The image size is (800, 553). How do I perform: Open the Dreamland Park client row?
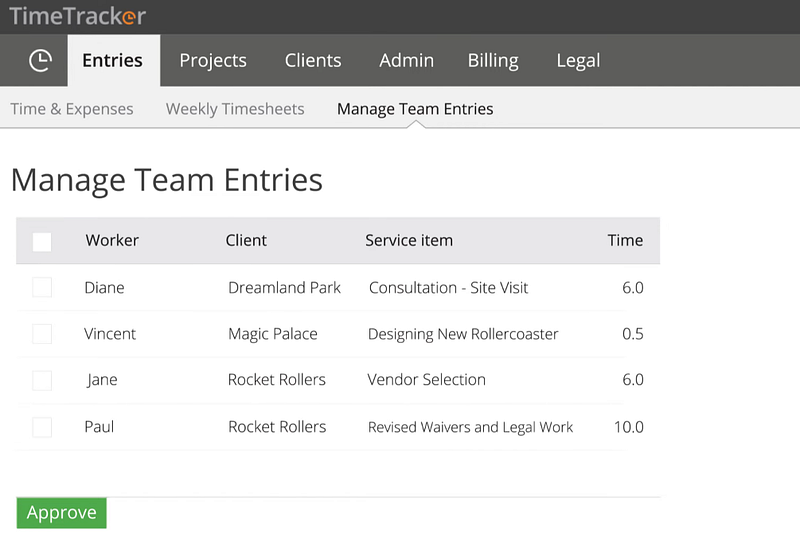pos(338,288)
